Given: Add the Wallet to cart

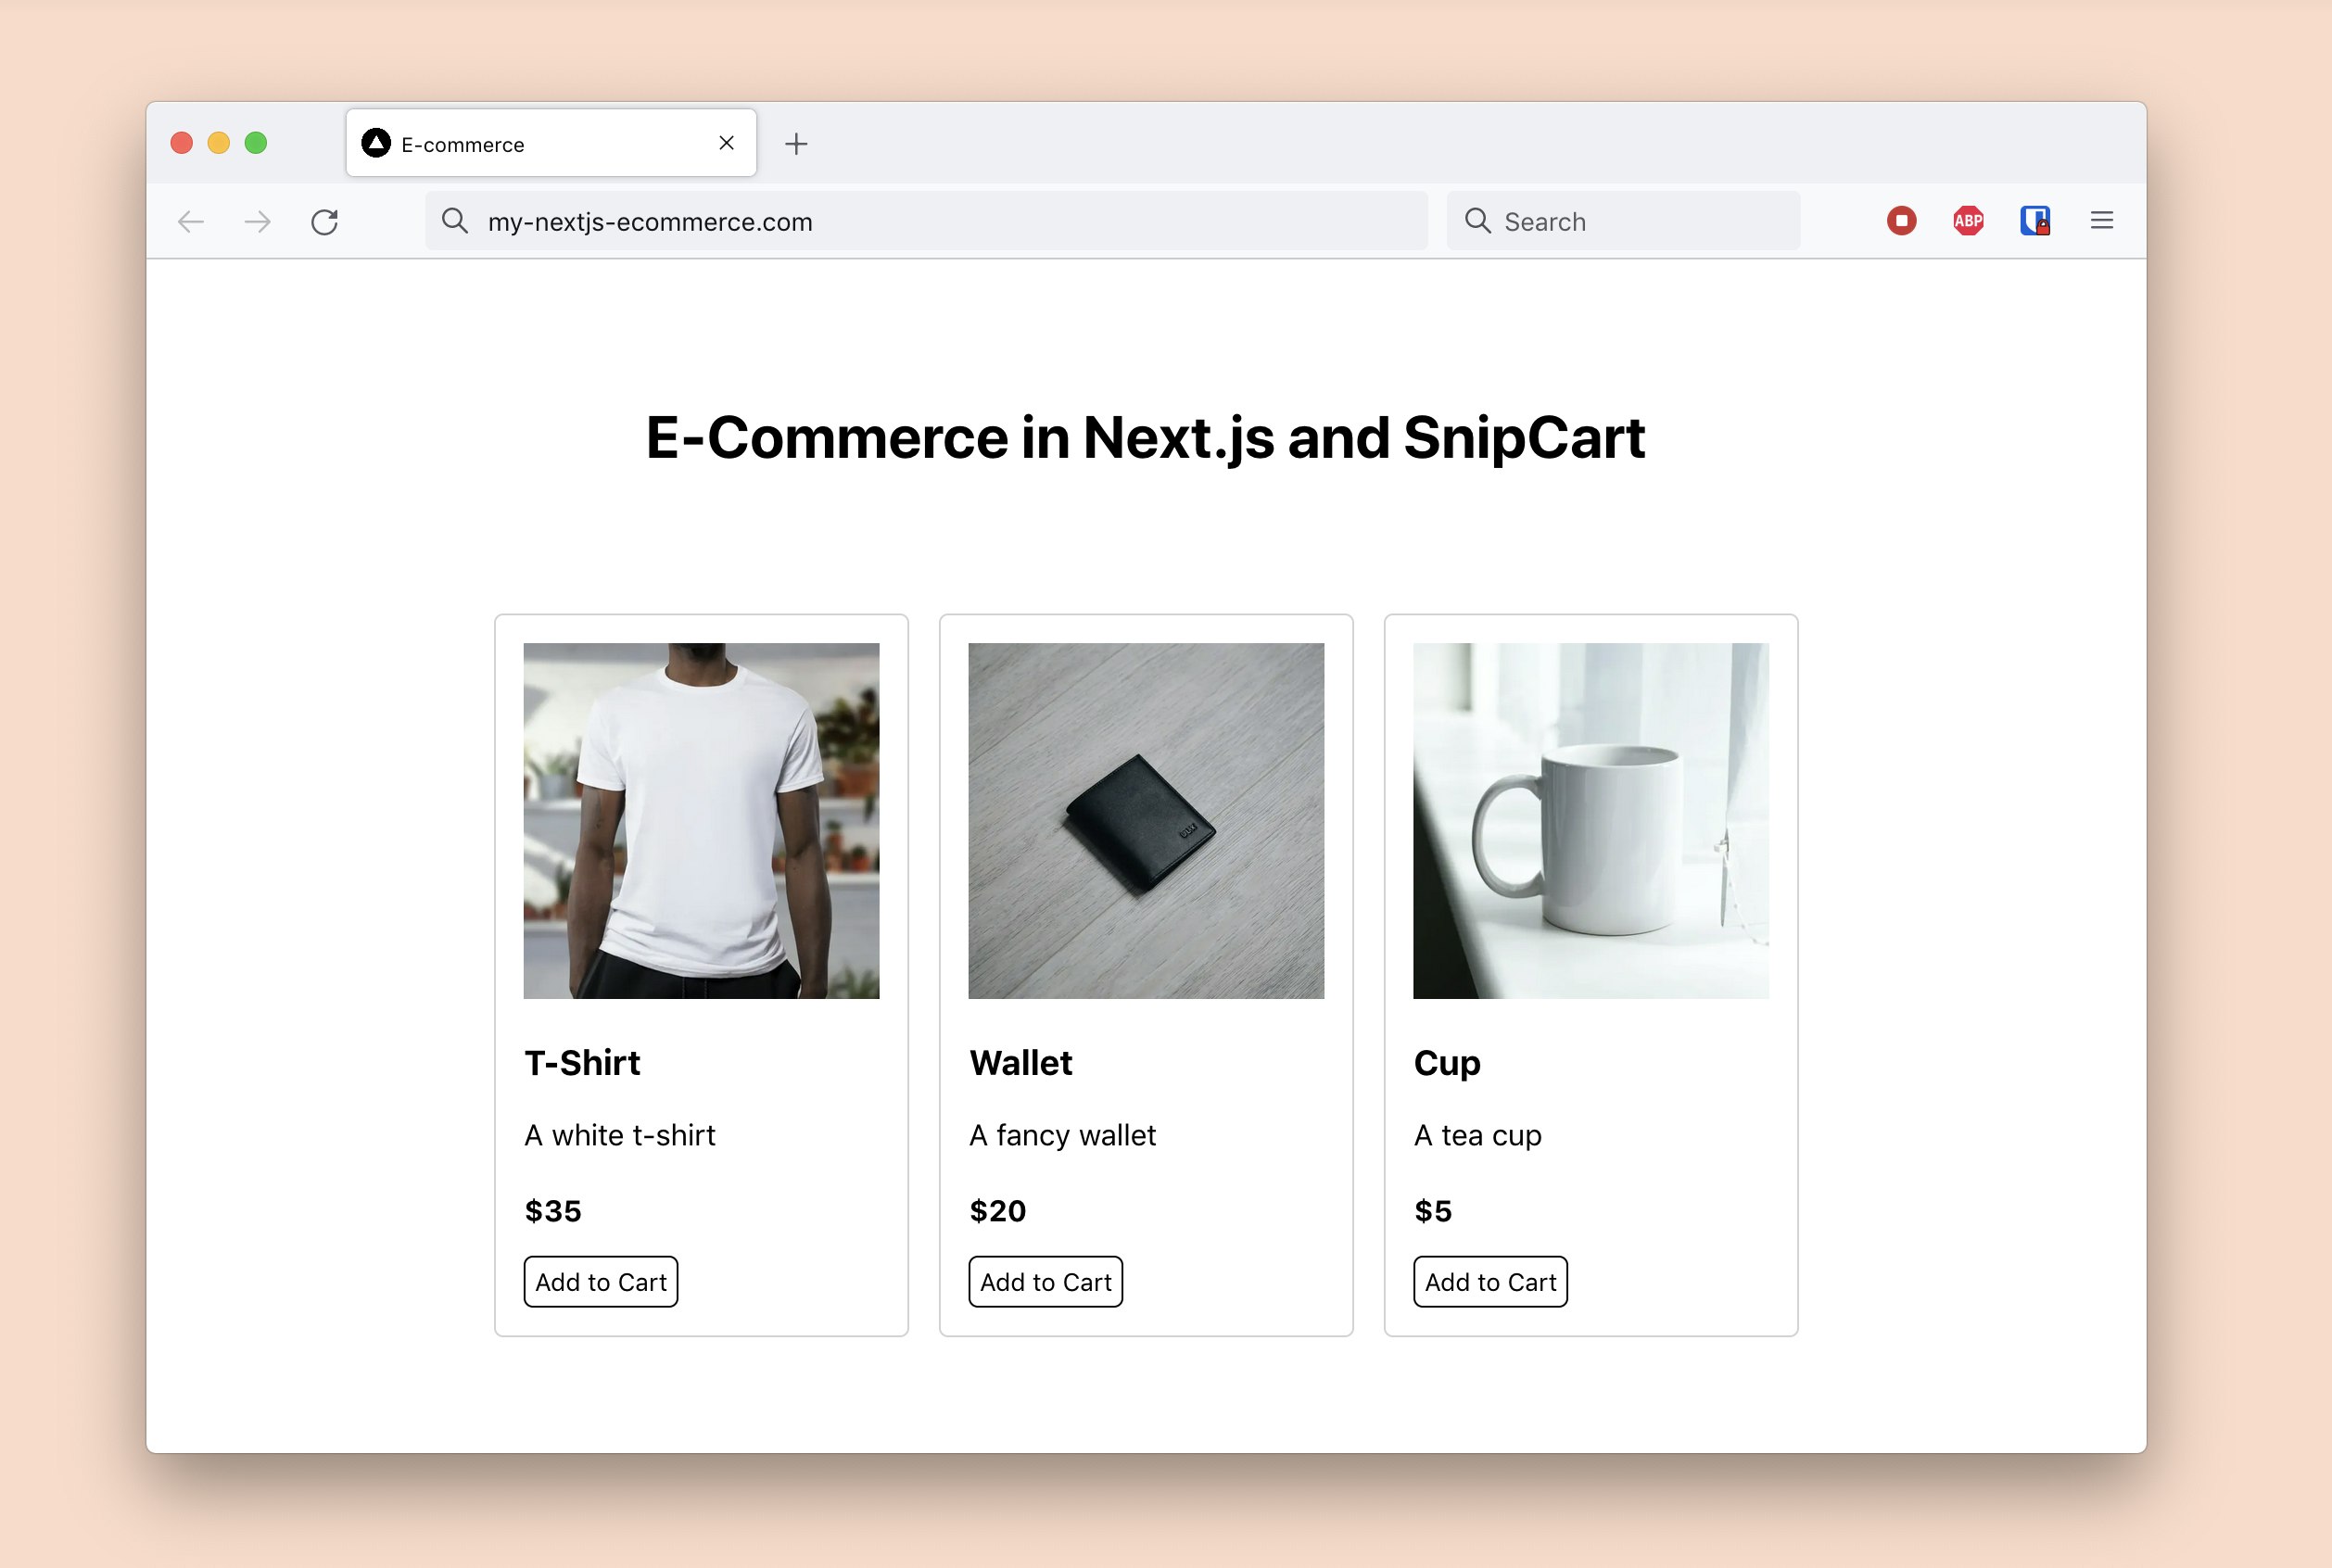Looking at the screenshot, I should [1044, 1281].
